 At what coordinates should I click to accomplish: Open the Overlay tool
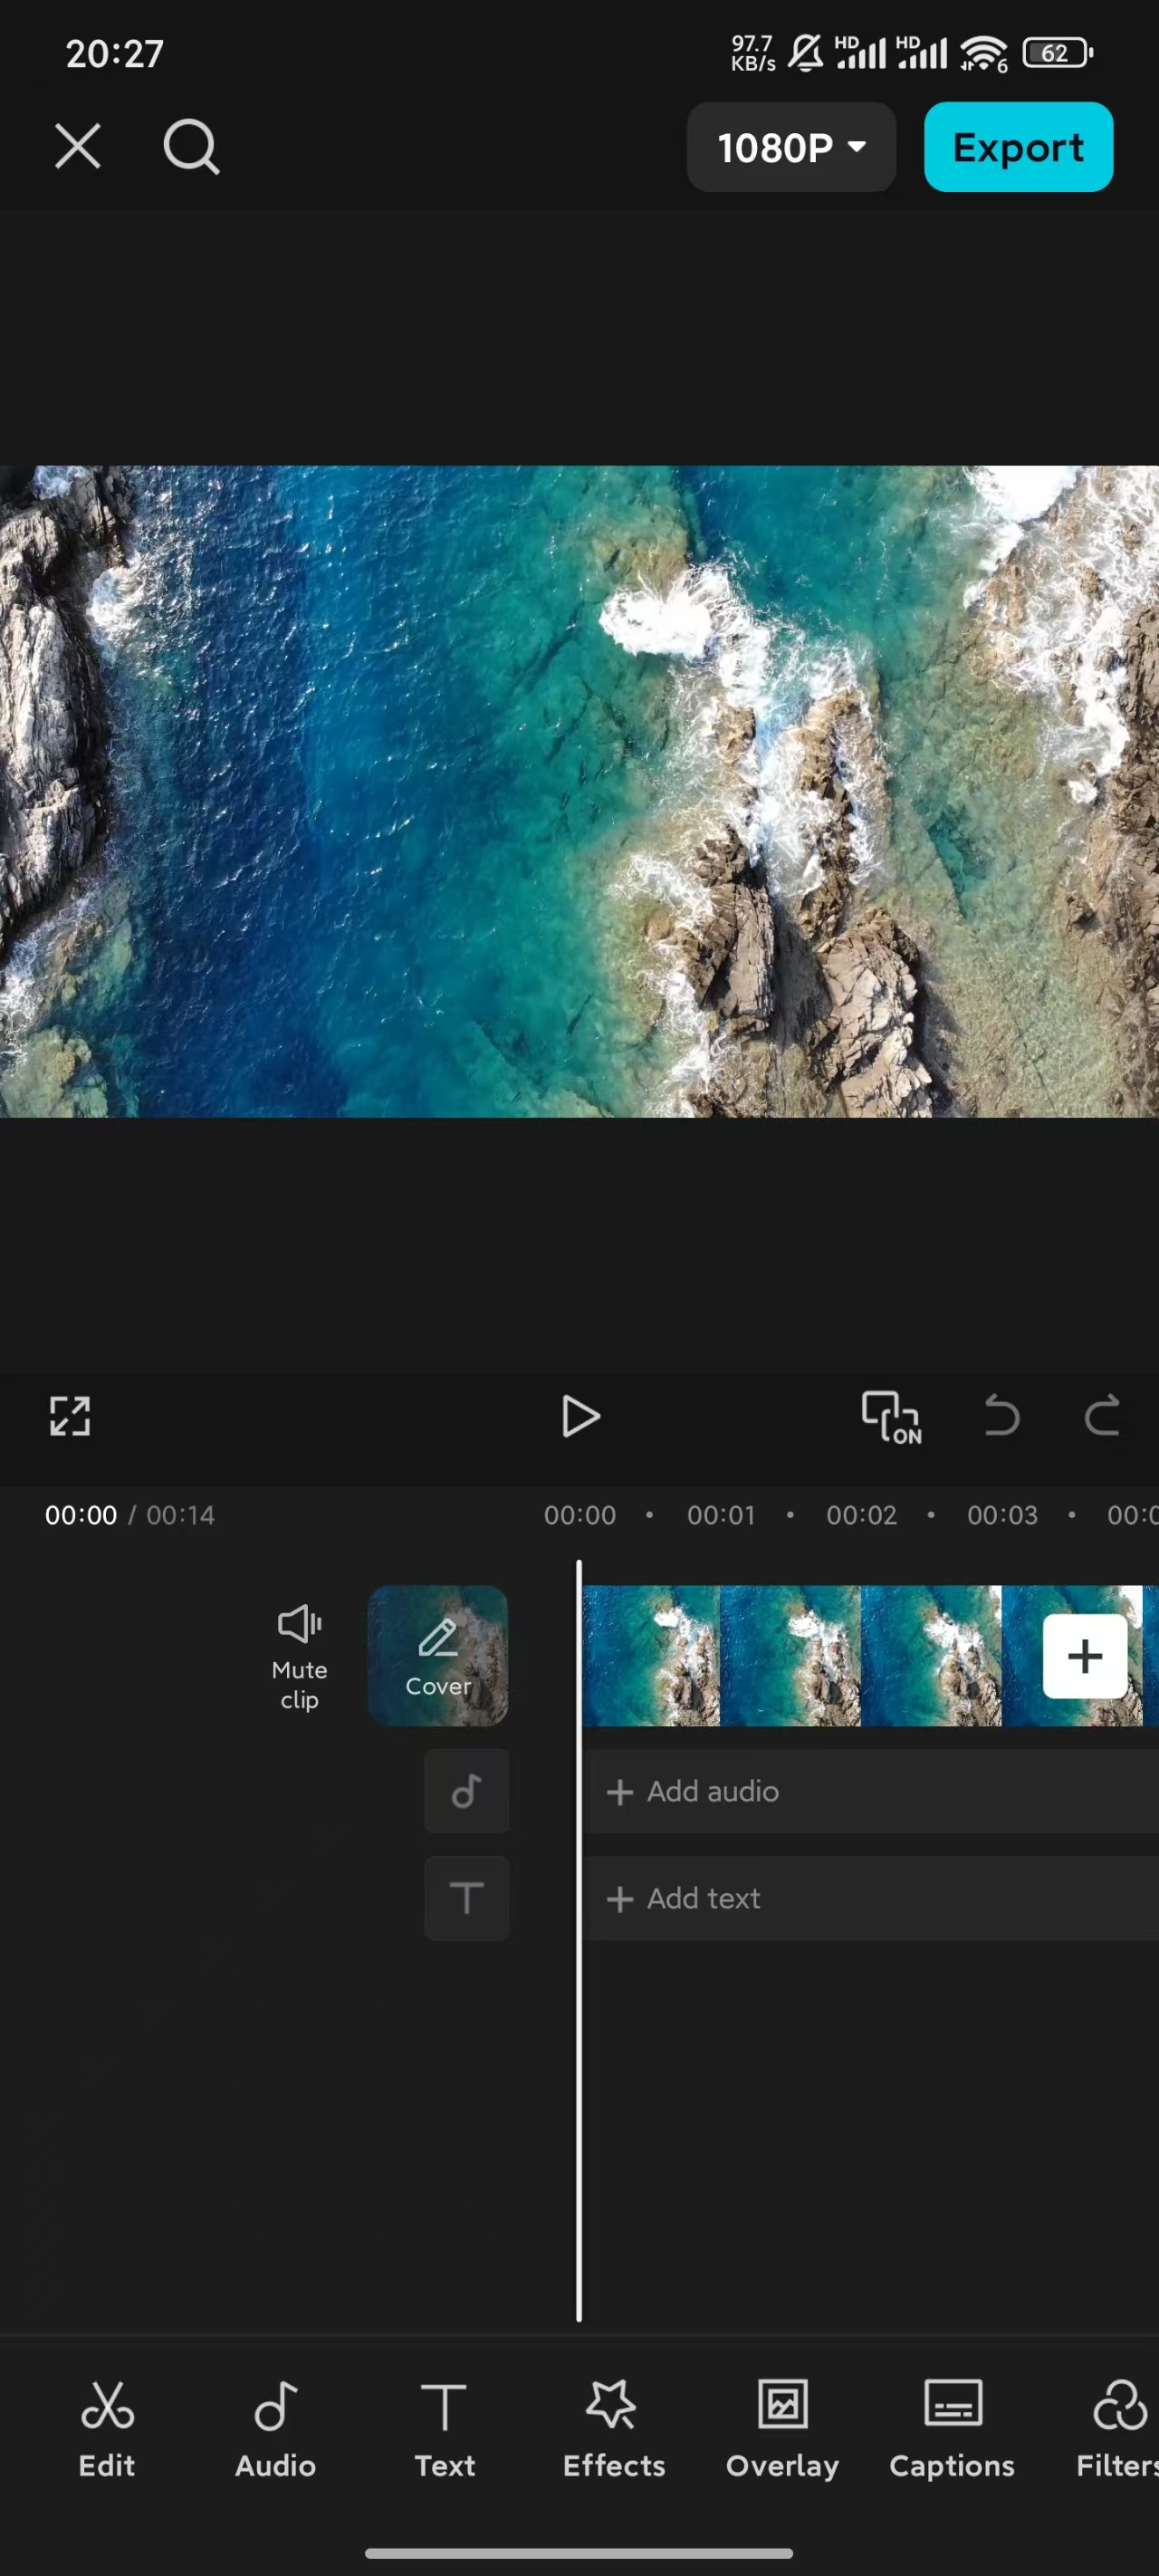(783, 2428)
